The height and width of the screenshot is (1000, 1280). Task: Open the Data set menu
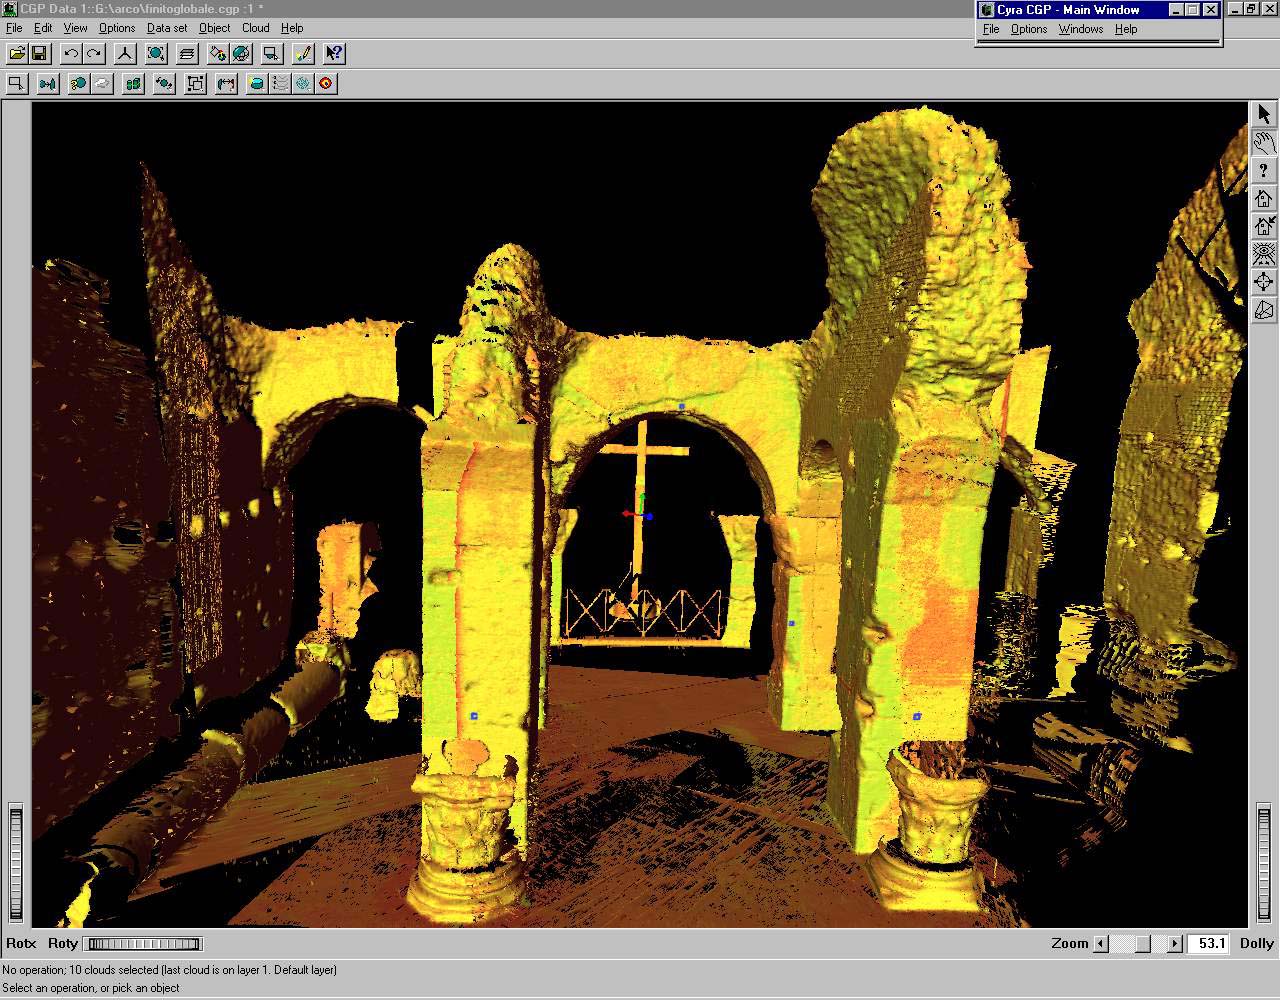167,28
